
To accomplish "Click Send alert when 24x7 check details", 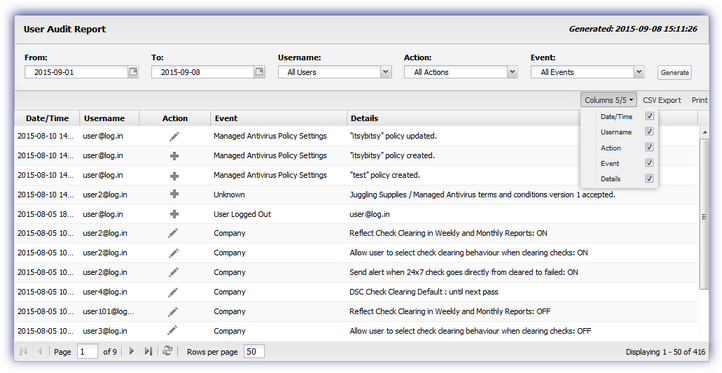I will pyautogui.click(x=464, y=272).
